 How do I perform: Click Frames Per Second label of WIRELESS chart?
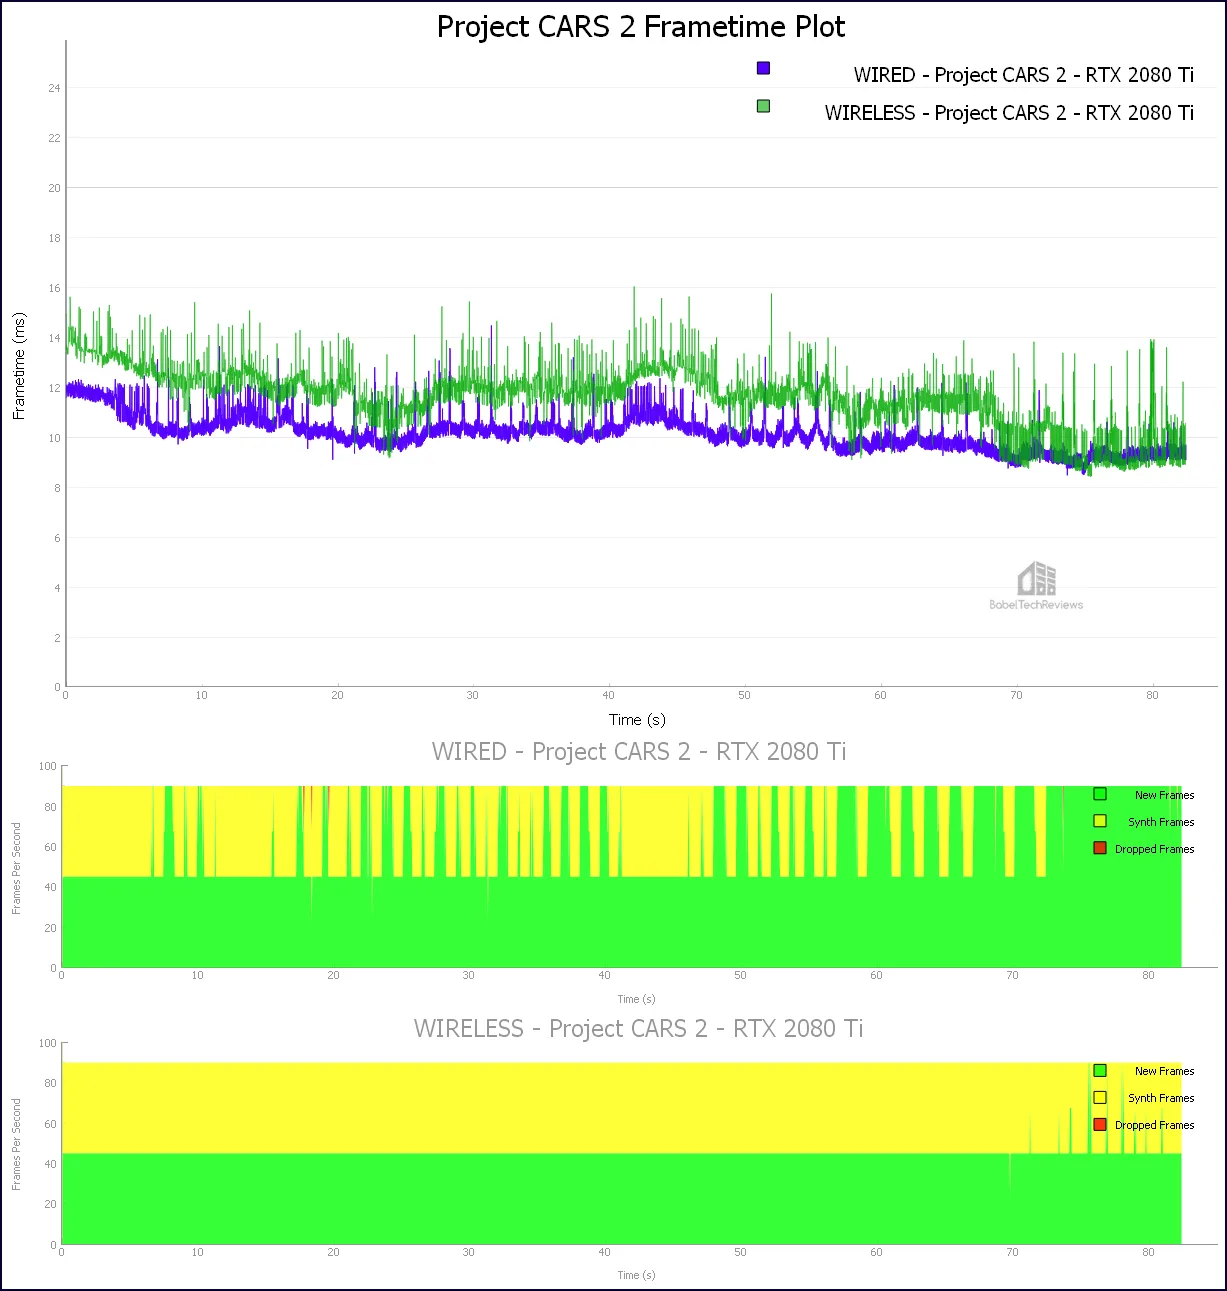pos(16,1144)
